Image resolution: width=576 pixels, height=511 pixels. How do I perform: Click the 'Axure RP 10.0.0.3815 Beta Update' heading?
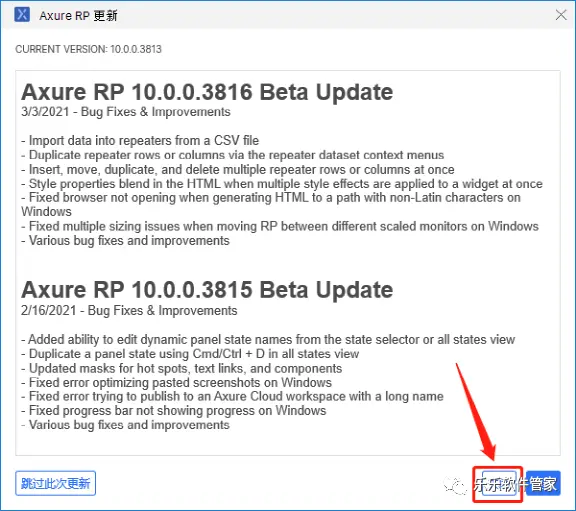pyautogui.click(x=207, y=290)
